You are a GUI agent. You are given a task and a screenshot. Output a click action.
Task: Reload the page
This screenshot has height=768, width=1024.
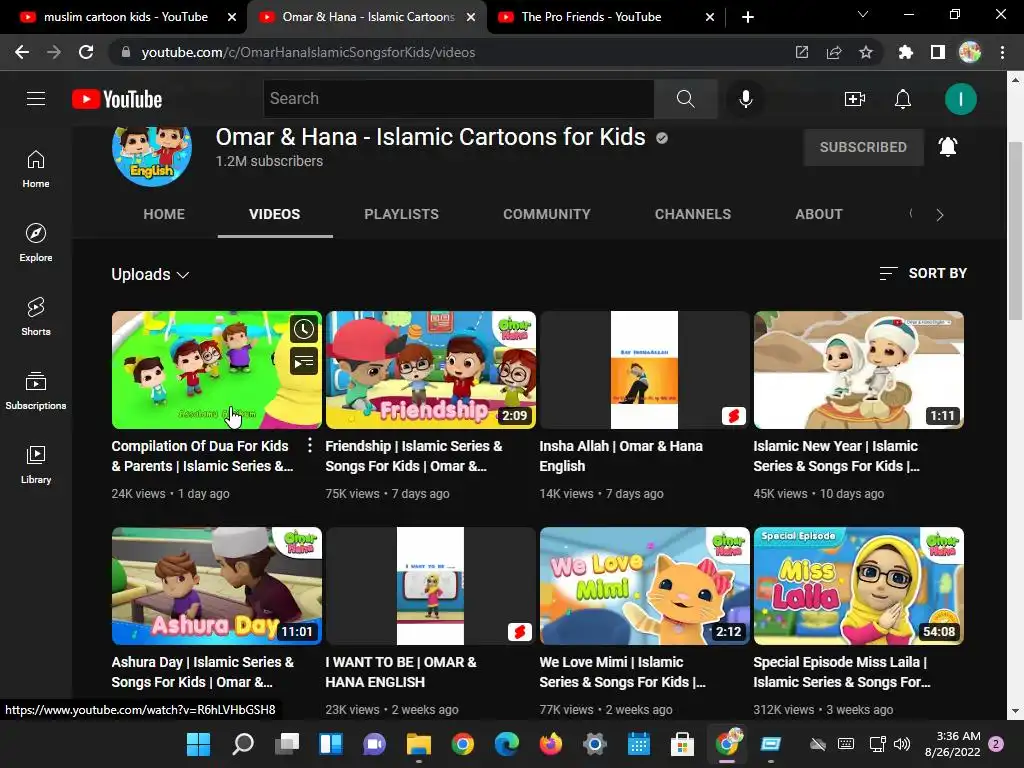point(86,52)
